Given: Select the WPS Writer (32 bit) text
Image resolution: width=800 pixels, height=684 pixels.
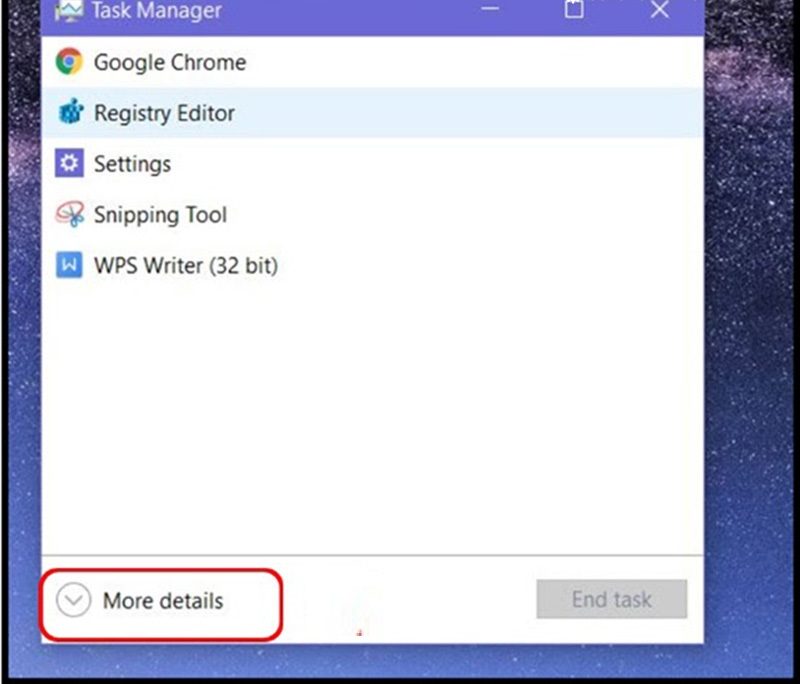Looking at the screenshot, I should point(186,266).
